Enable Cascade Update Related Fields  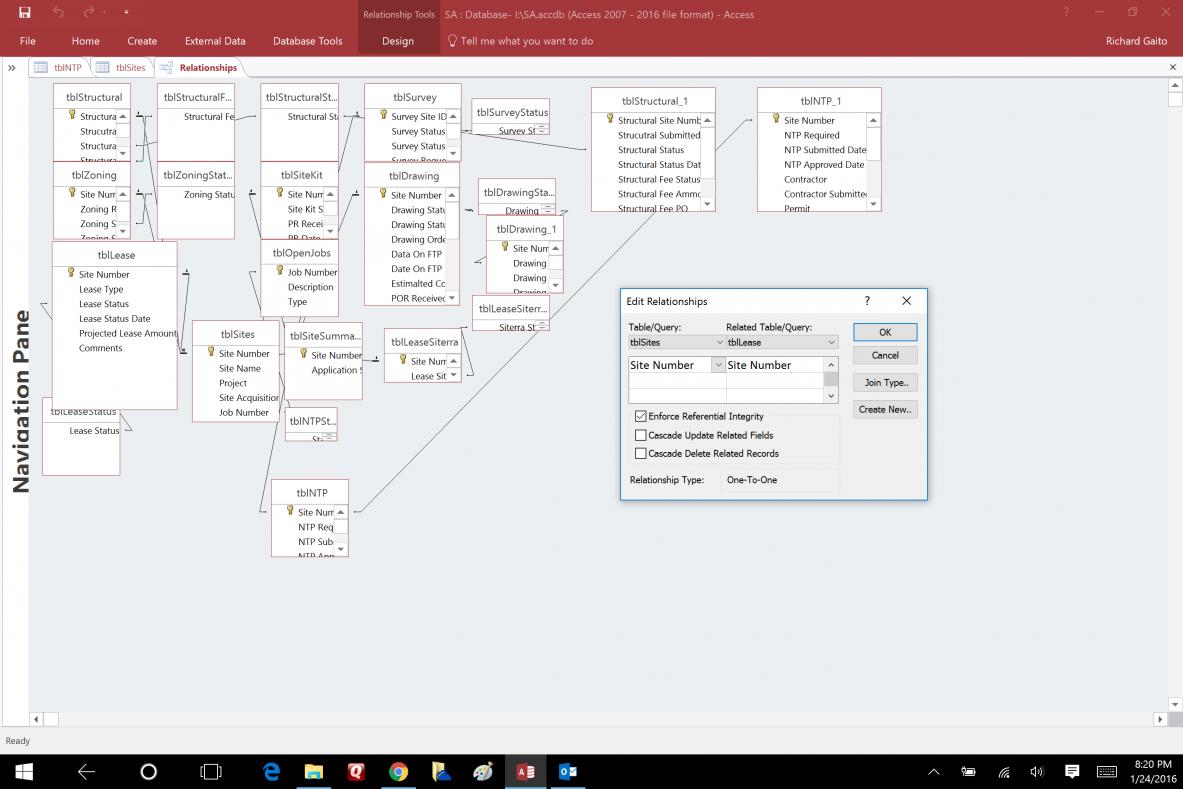click(x=641, y=435)
